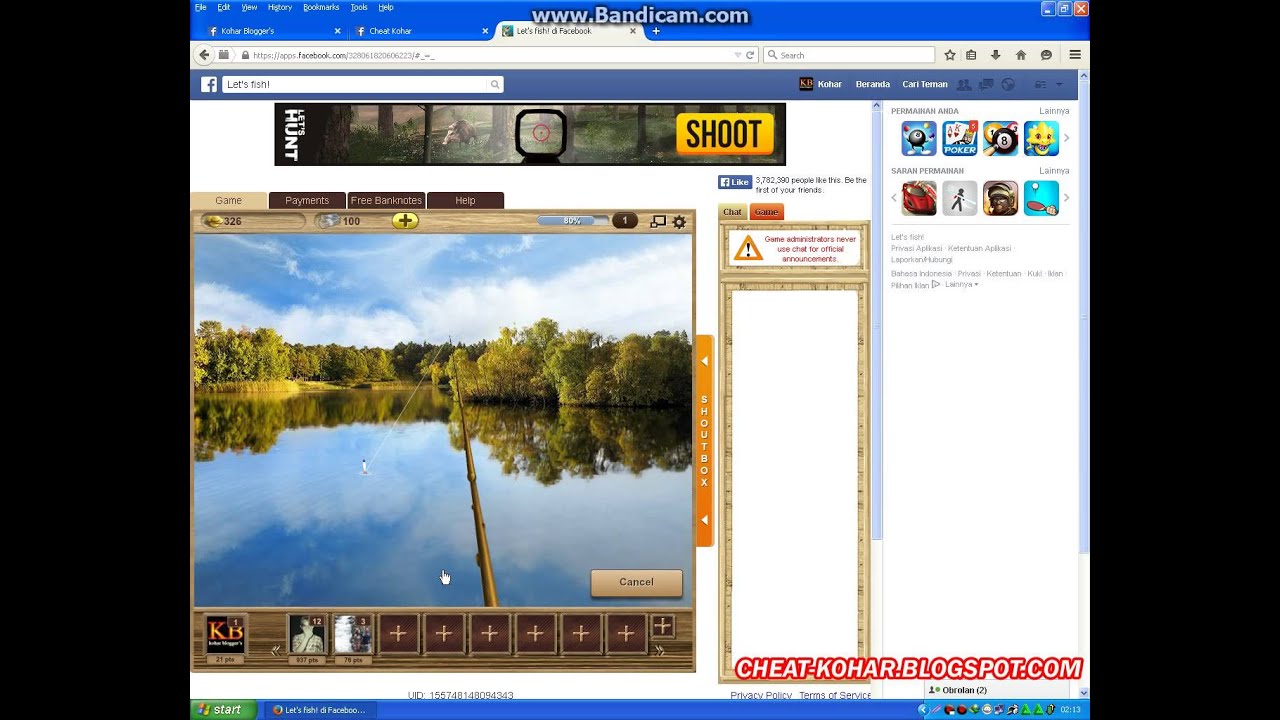Click the Cancel button
Viewport: 1280px width, 720px height.
point(636,582)
